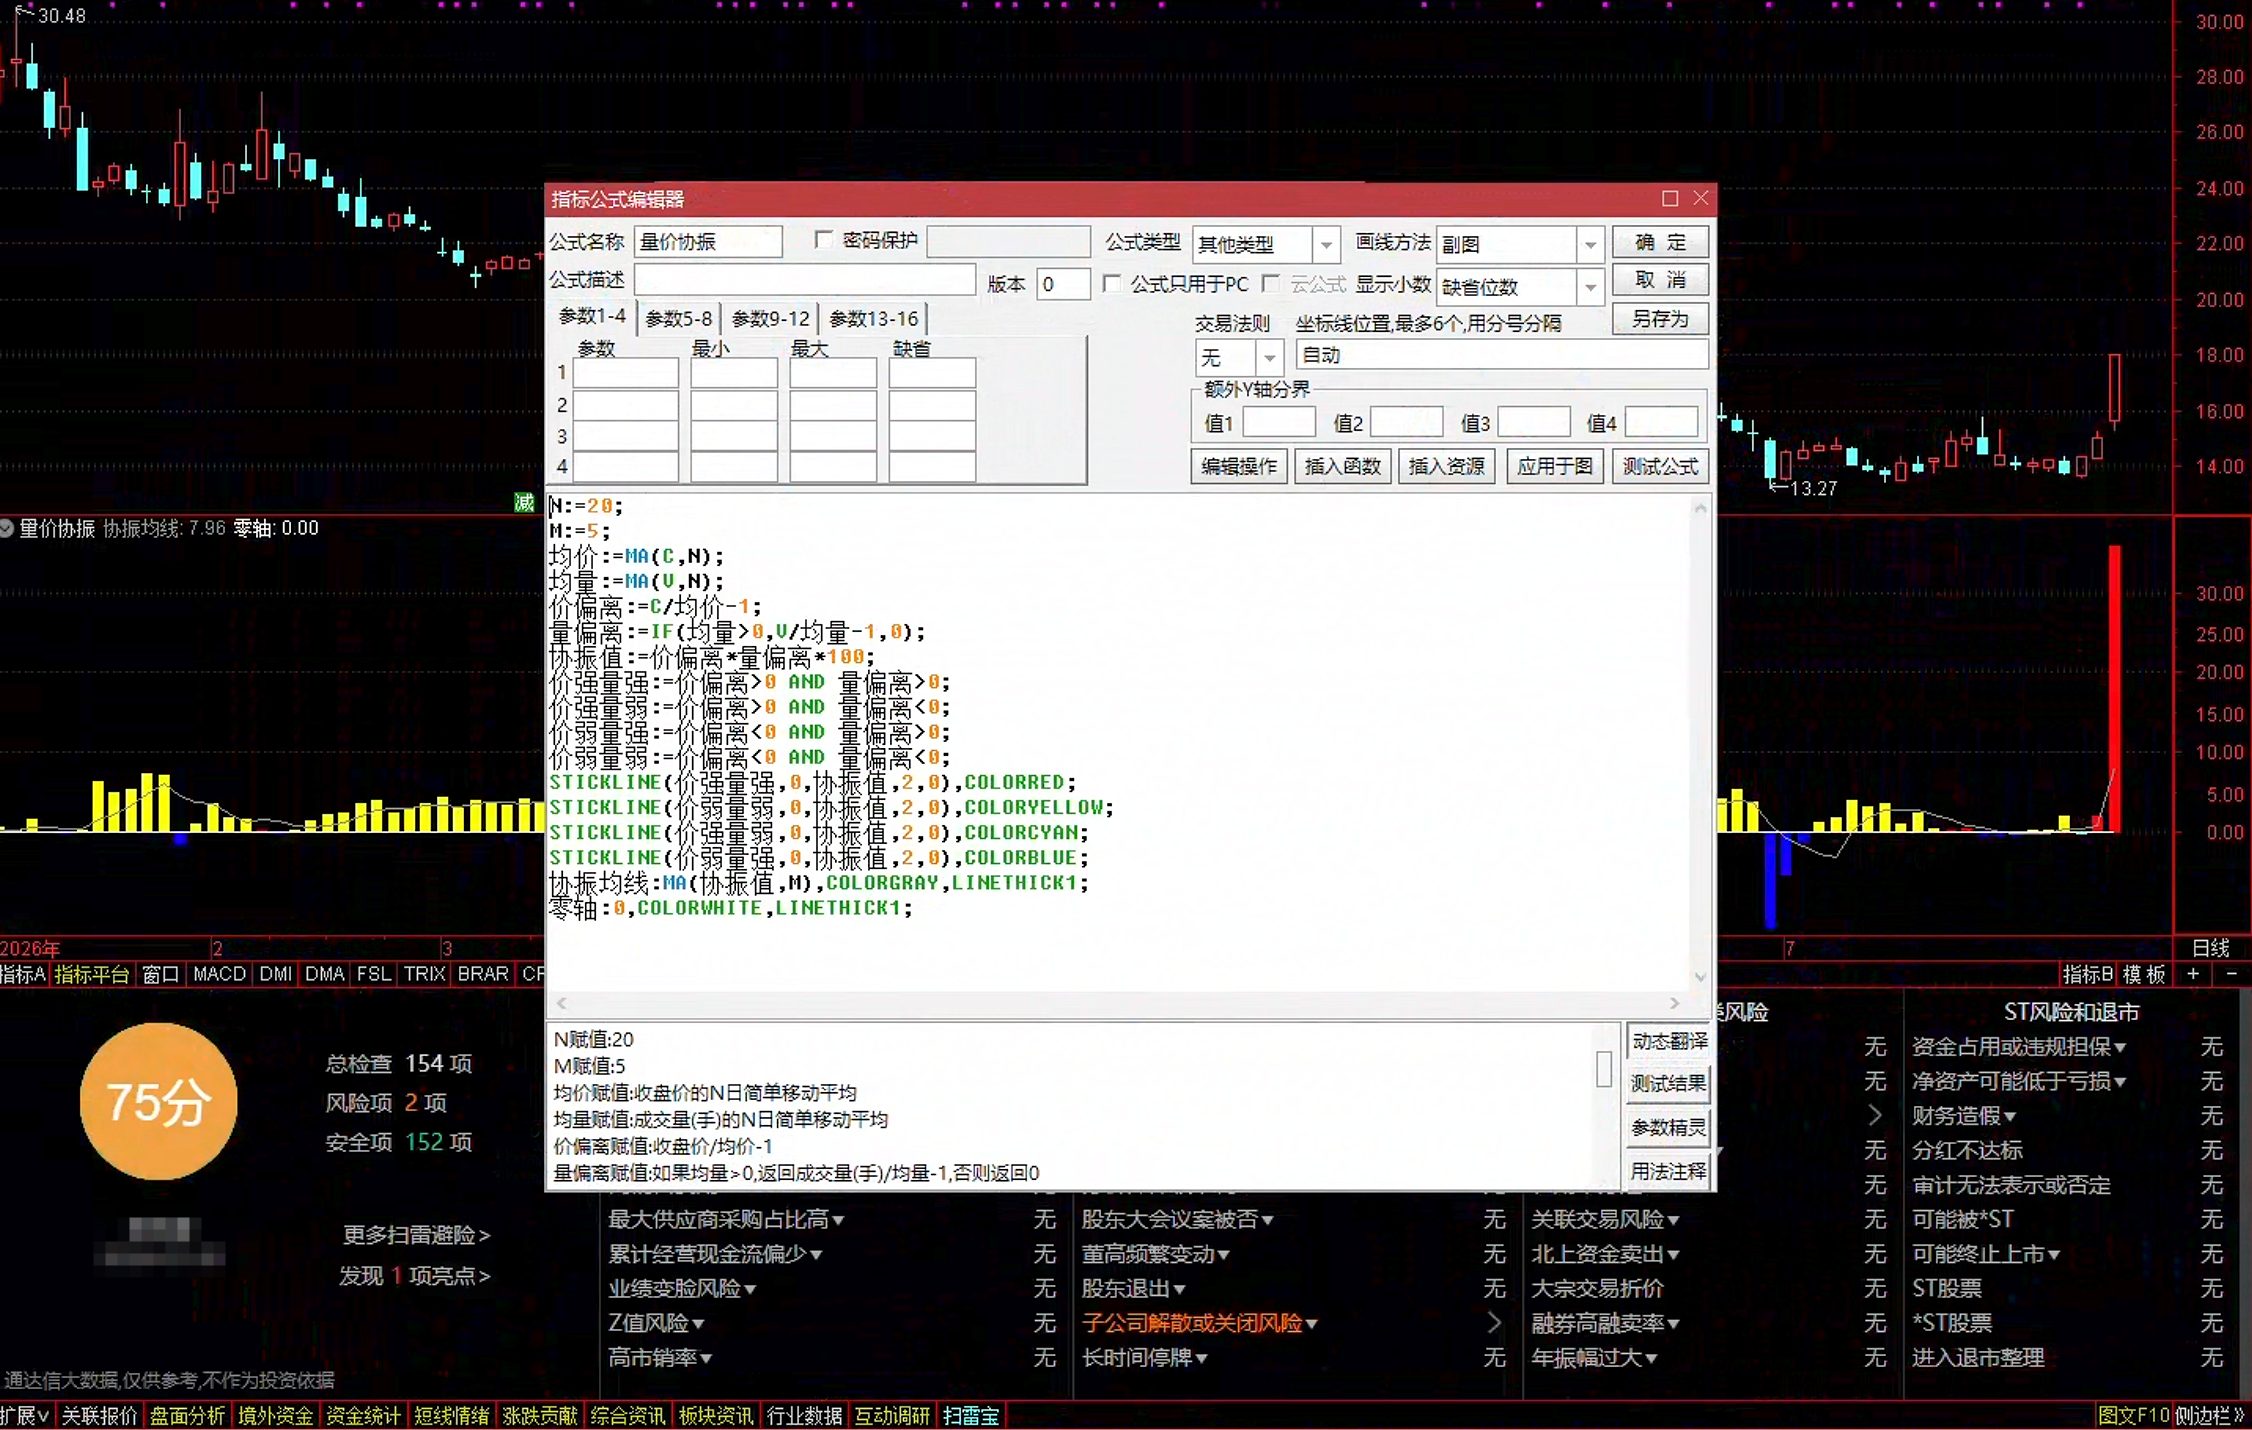
Task: Click the 另存为 button
Action: [x=1660, y=319]
